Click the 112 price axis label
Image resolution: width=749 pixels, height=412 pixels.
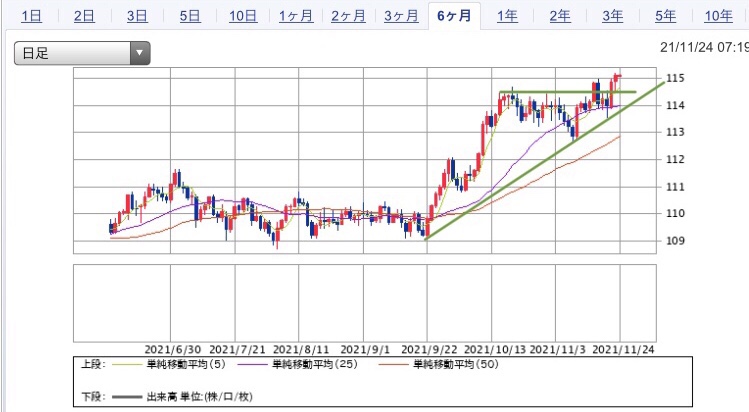675,159
